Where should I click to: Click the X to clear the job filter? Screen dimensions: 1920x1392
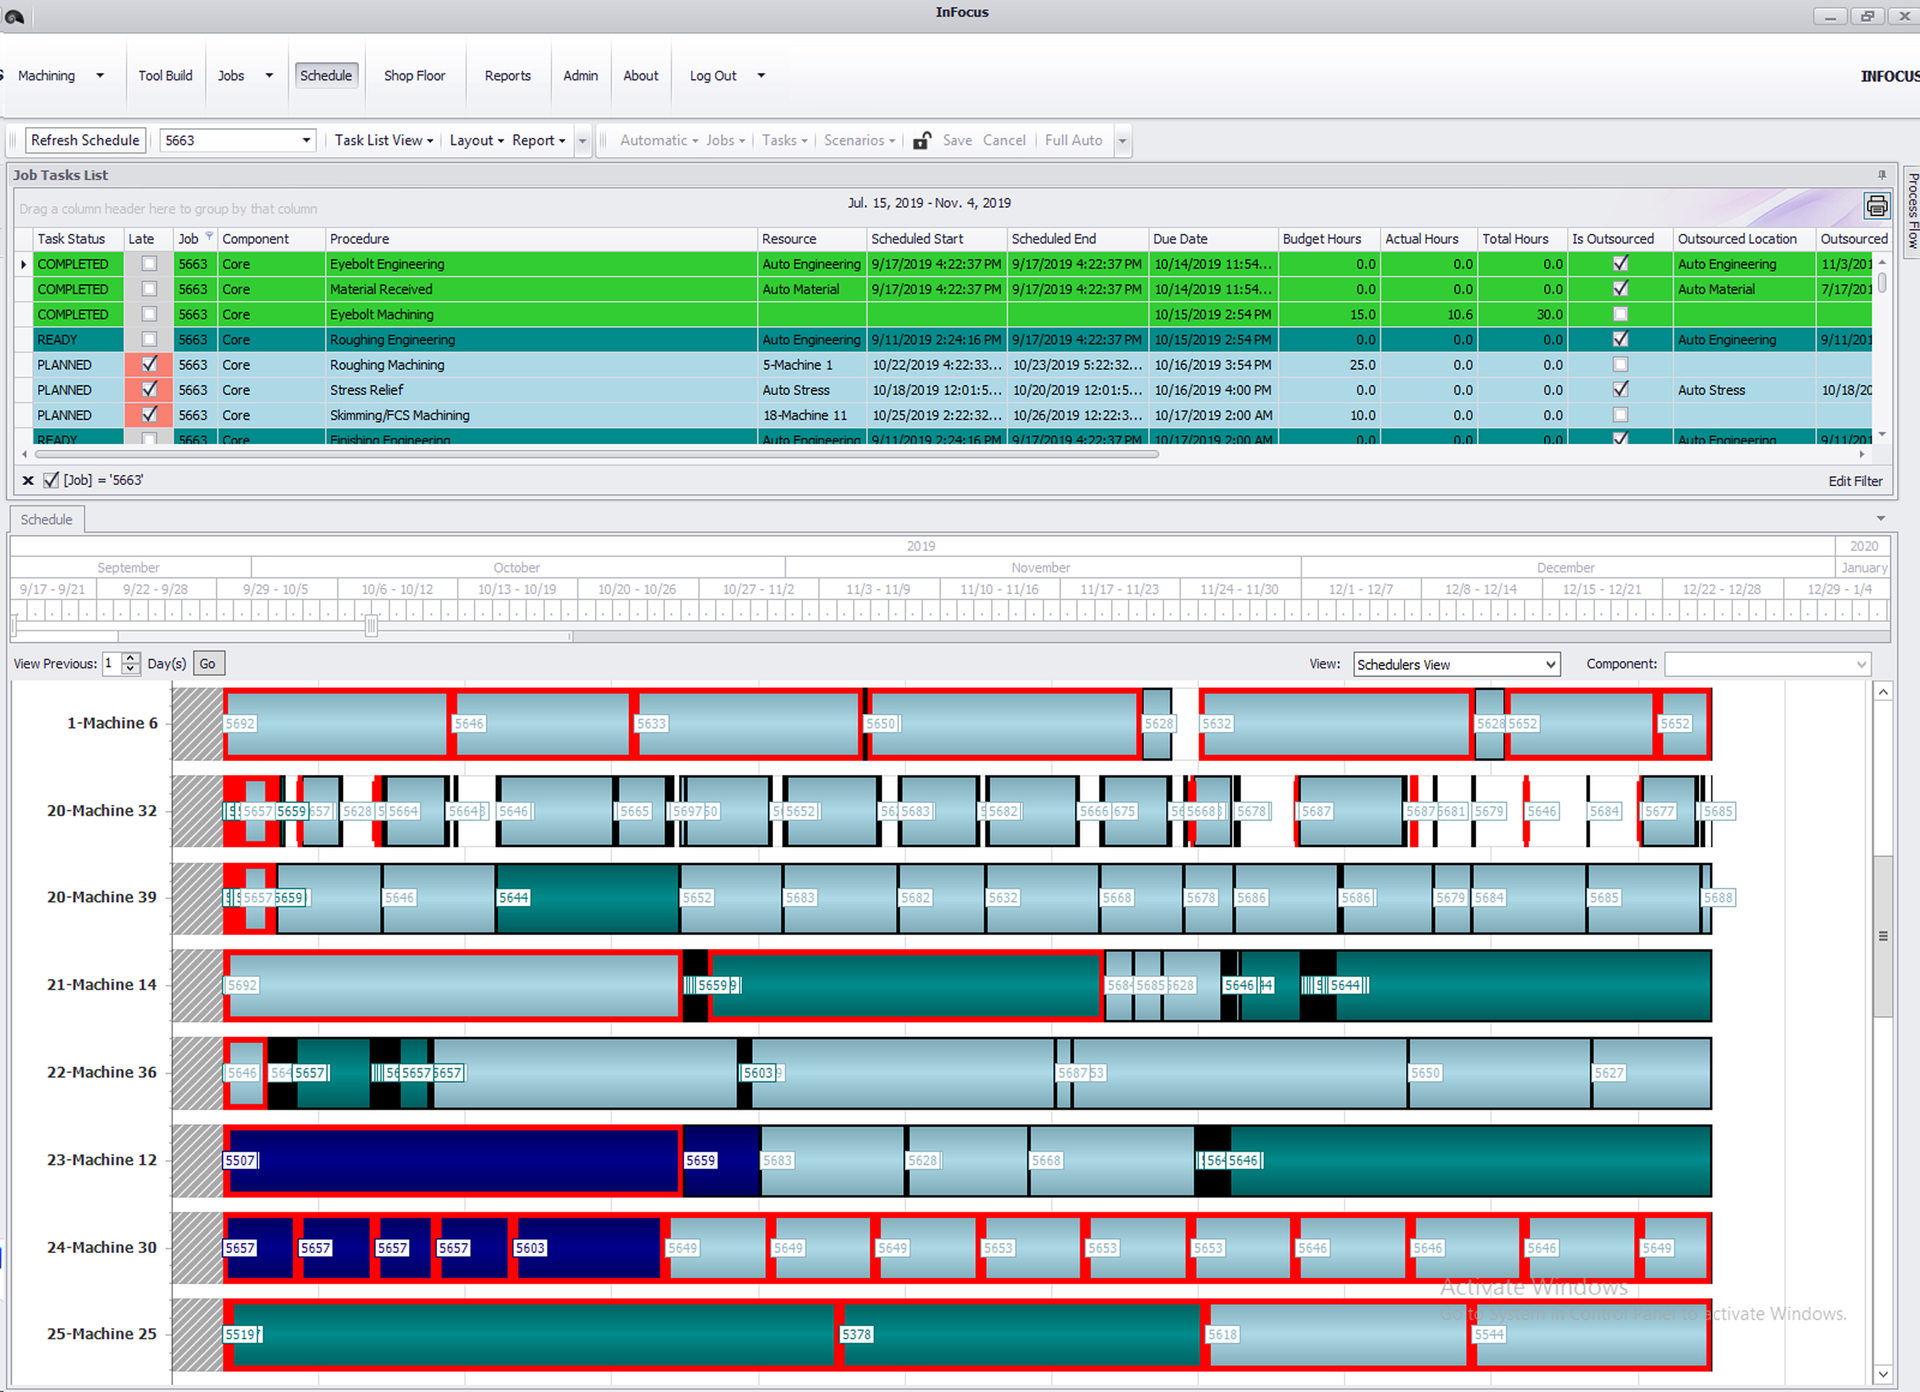point(27,480)
